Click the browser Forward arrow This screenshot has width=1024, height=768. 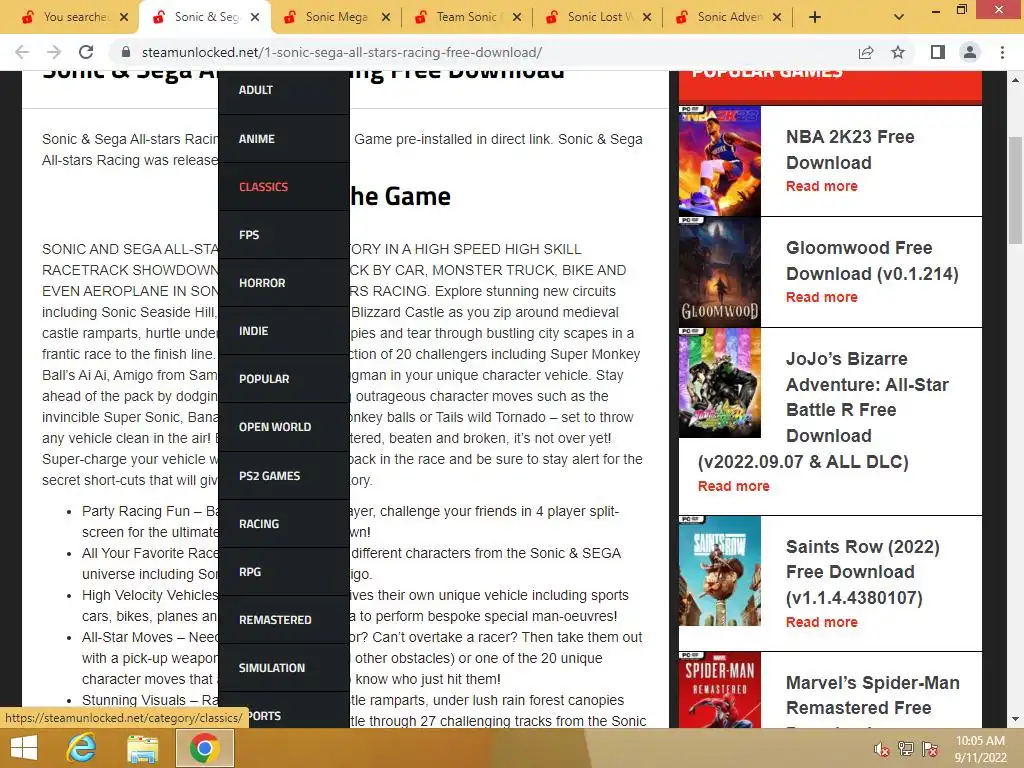click(54, 52)
